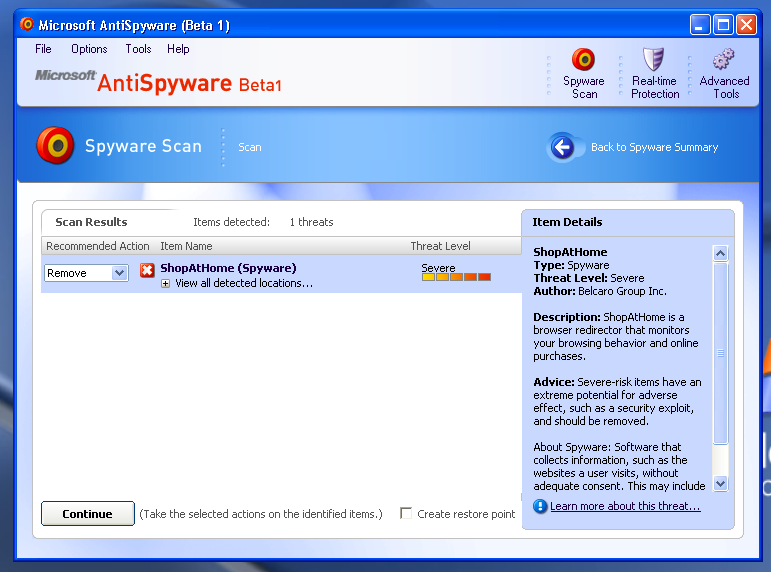Click the blue back arrow icon
Screen dimensions: 771x572
(x=563, y=147)
